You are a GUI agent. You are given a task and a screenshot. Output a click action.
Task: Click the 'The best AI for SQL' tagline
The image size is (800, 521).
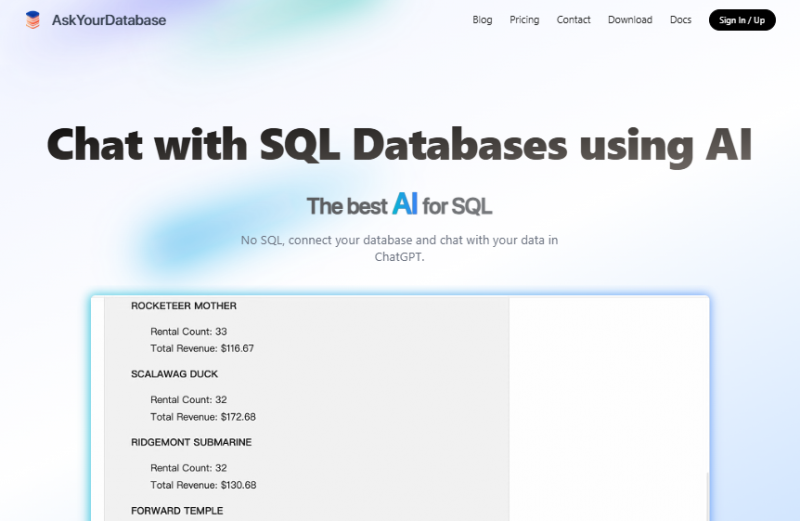click(399, 206)
